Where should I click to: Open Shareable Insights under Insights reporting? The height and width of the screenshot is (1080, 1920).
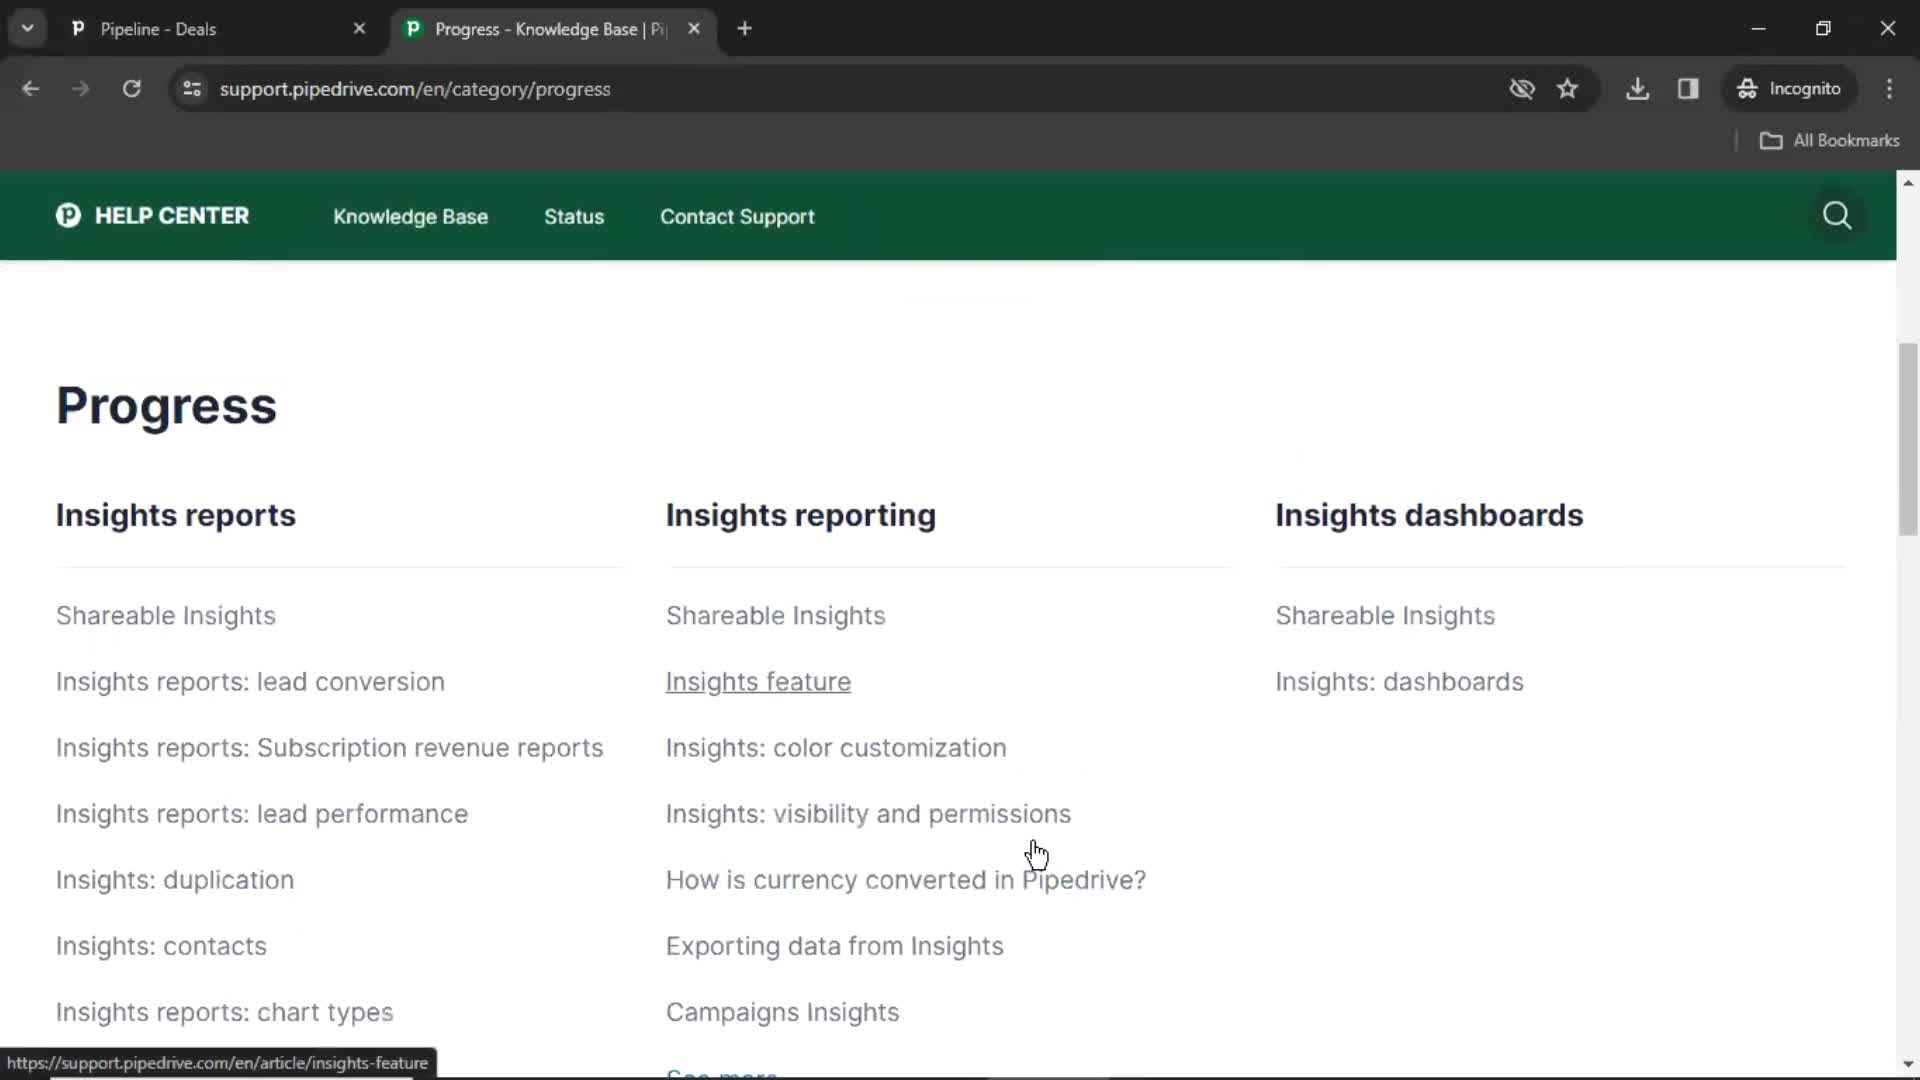(776, 616)
